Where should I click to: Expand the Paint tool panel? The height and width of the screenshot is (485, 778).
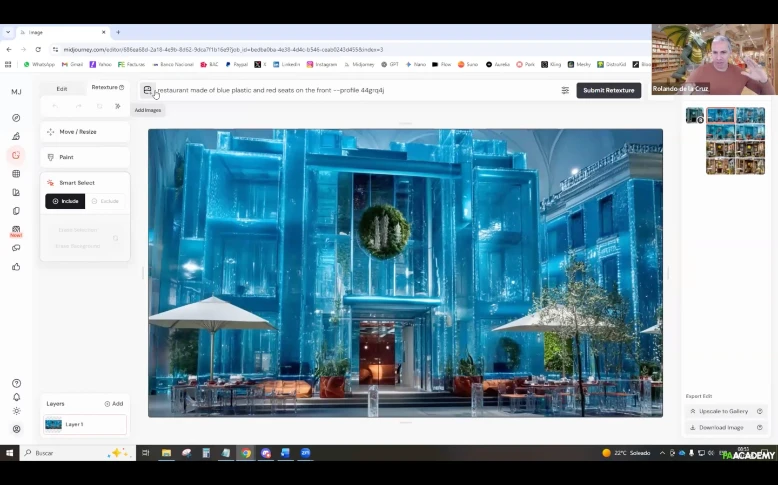click(85, 157)
